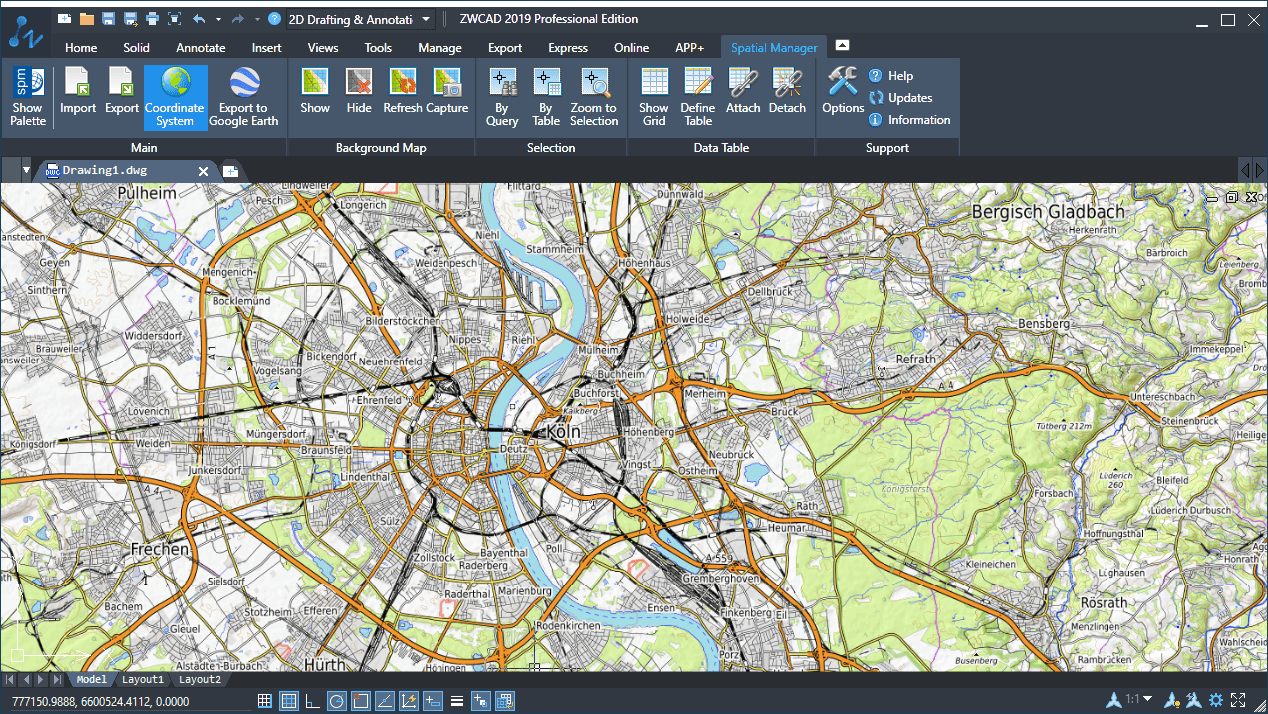Click the Save As icon
This screenshot has width=1268, height=714.
(131, 18)
